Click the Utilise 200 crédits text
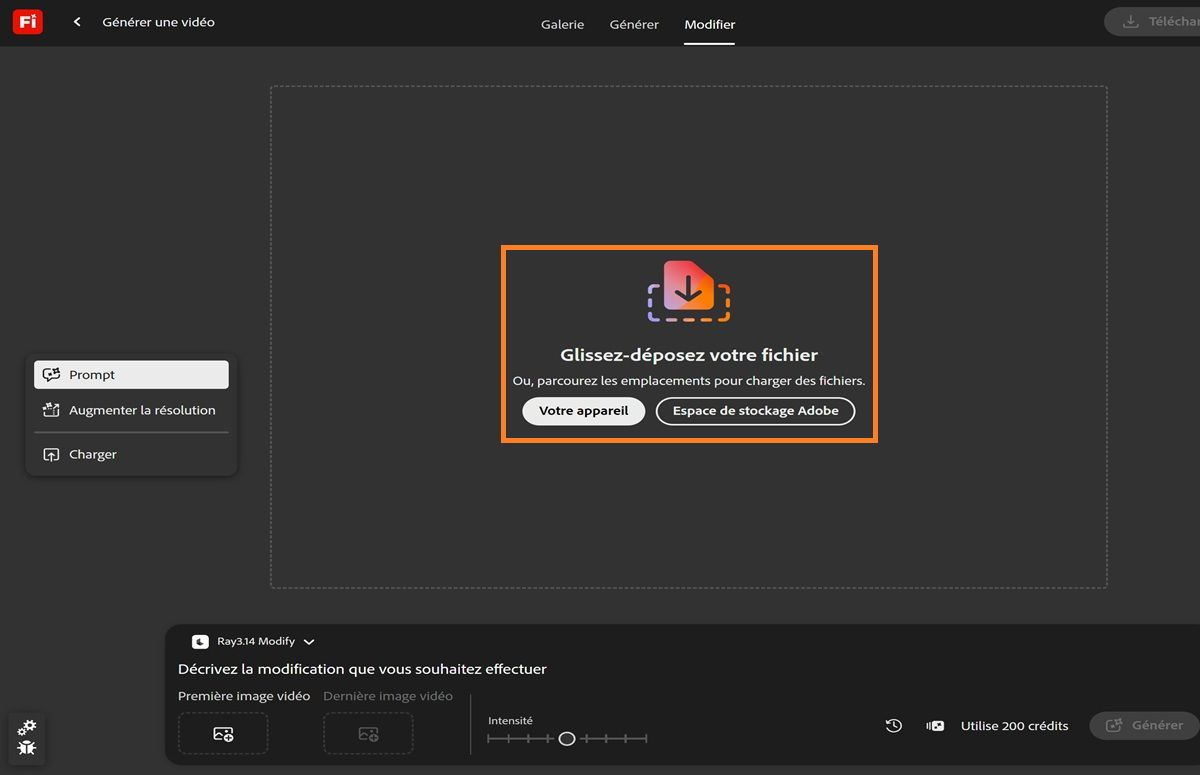Image resolution: width=1200 pixels, height=775 pixels. (x=1014, y=726)
